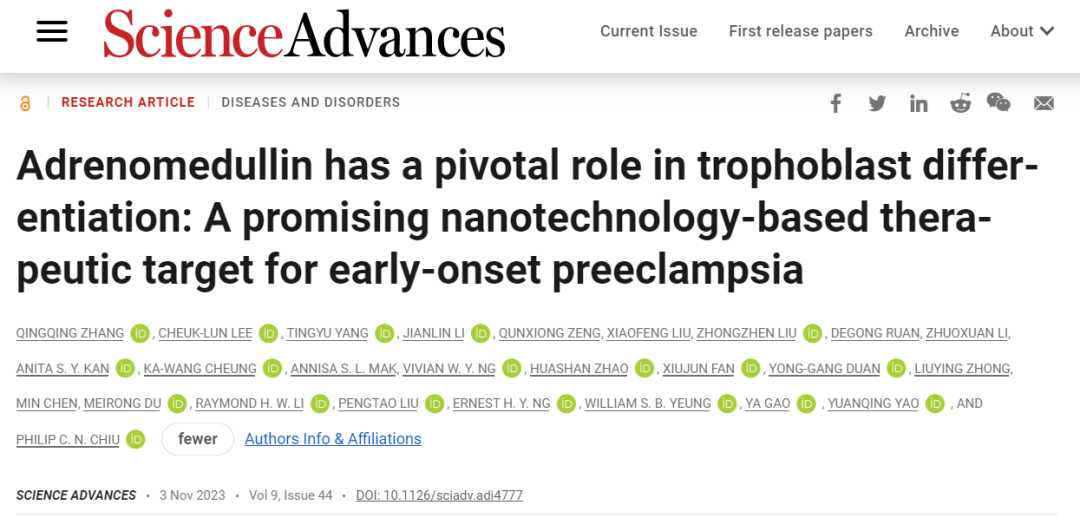Select the Research Article category label
Screen dimensions: 1080x518
(128, 103)
